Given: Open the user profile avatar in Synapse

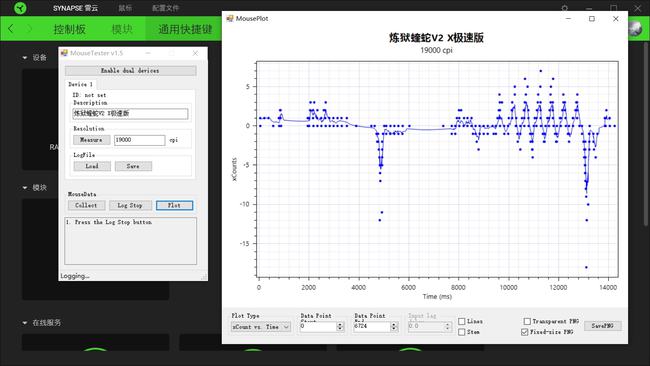Looking at the screenshot, I should [x=635, y=29].
